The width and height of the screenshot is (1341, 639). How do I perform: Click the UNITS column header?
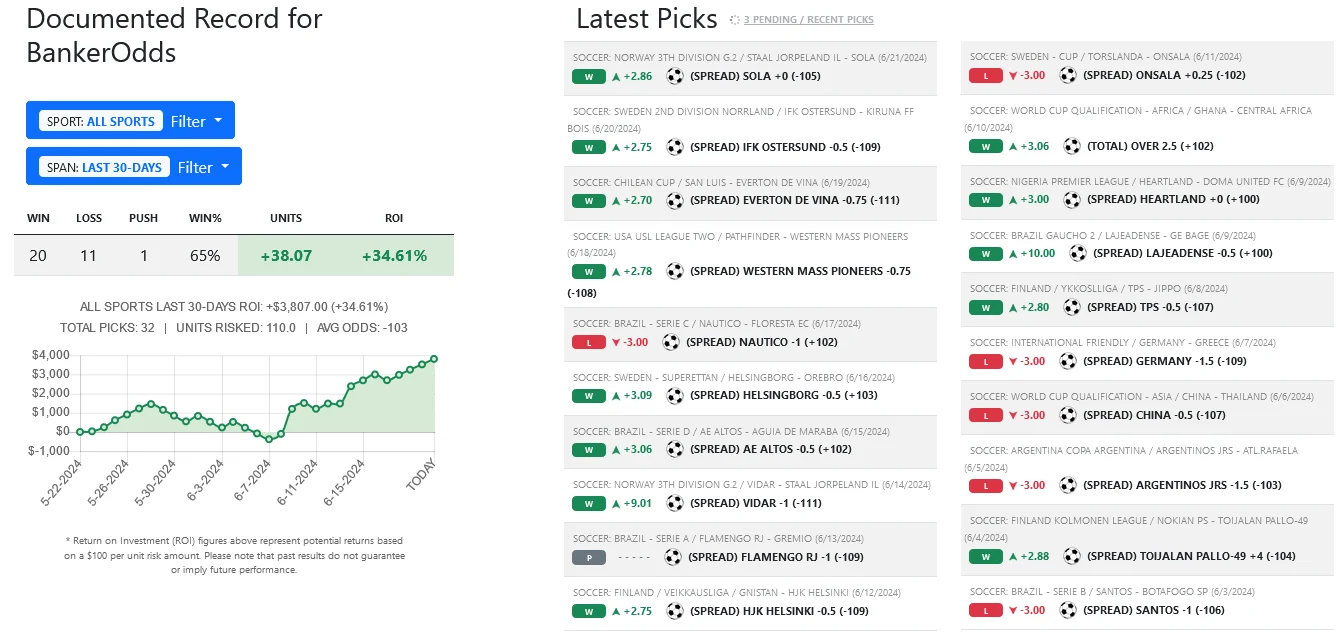tap(286, 218)
